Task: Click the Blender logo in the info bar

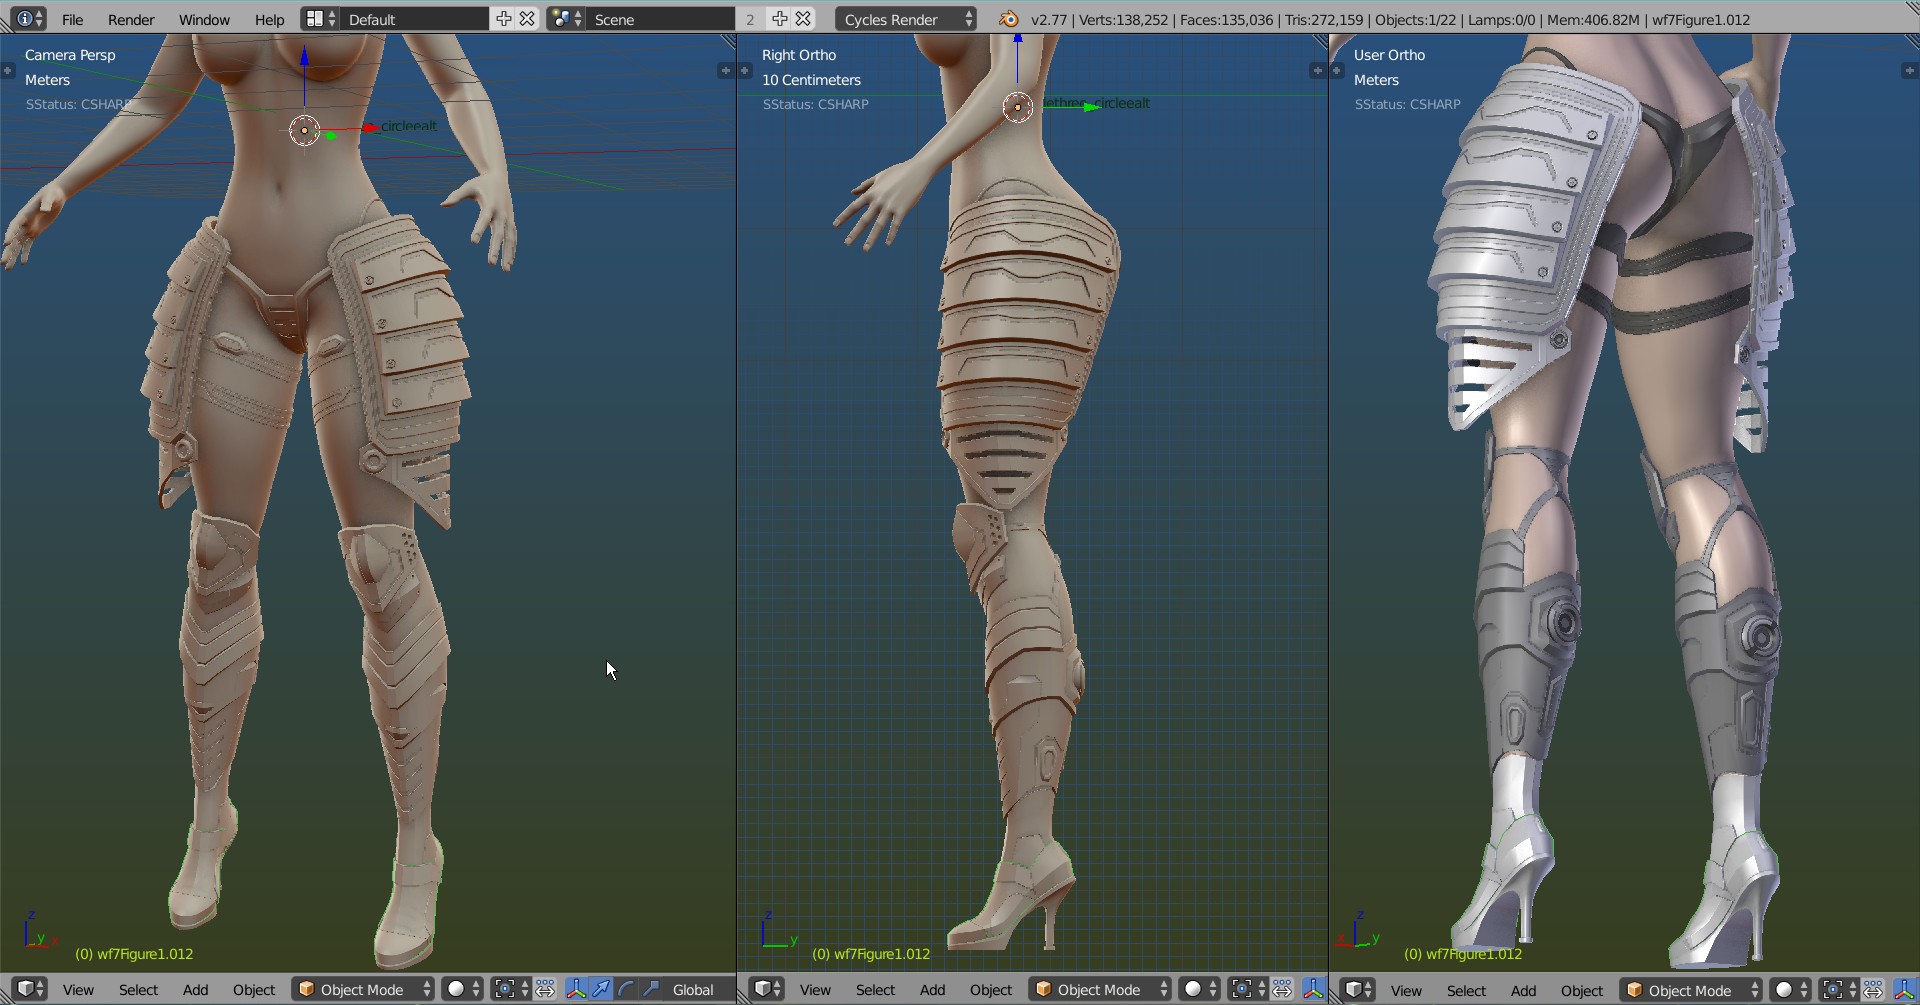Action: (1009, 19)
